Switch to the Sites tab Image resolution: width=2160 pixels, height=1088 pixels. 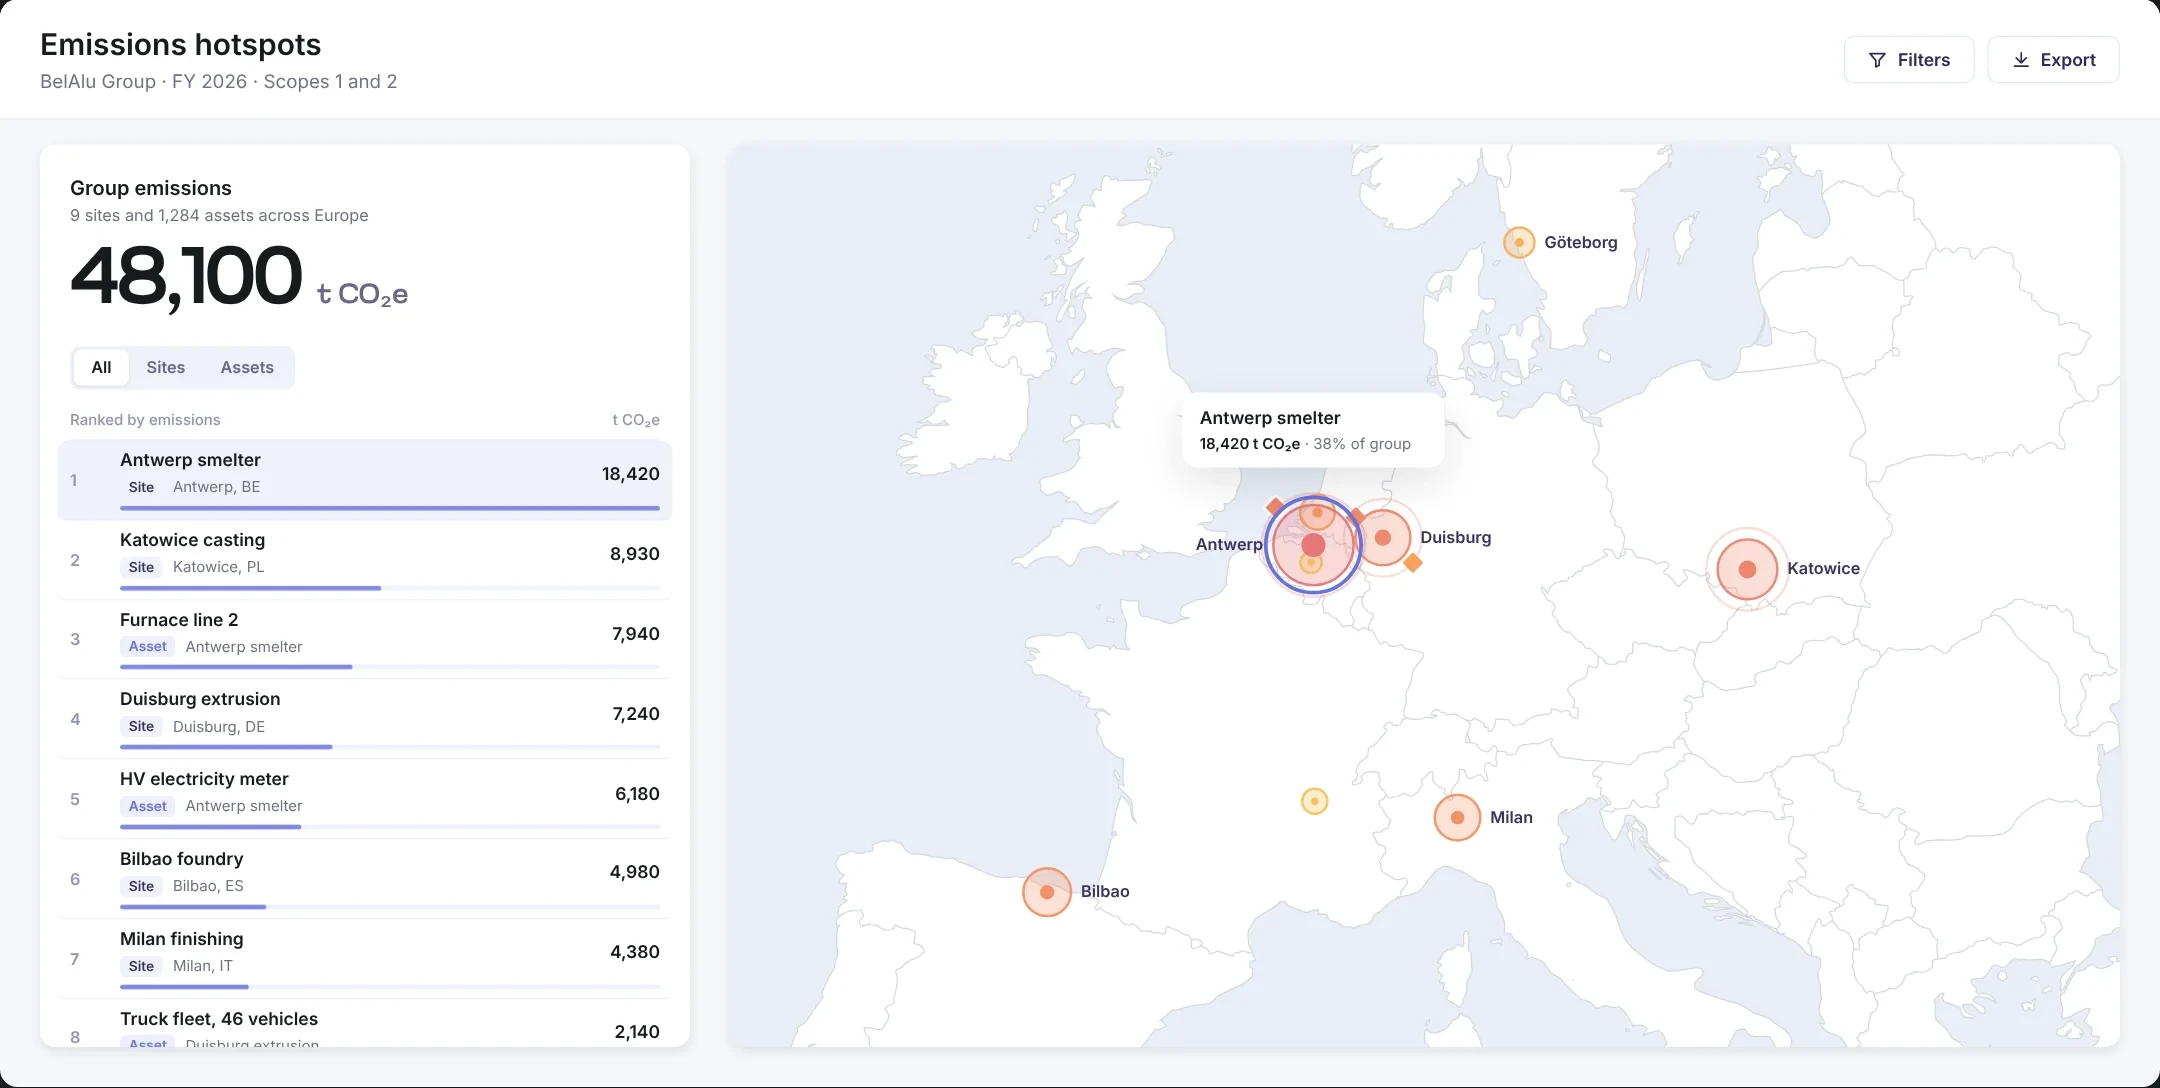[x=166, y=367]
